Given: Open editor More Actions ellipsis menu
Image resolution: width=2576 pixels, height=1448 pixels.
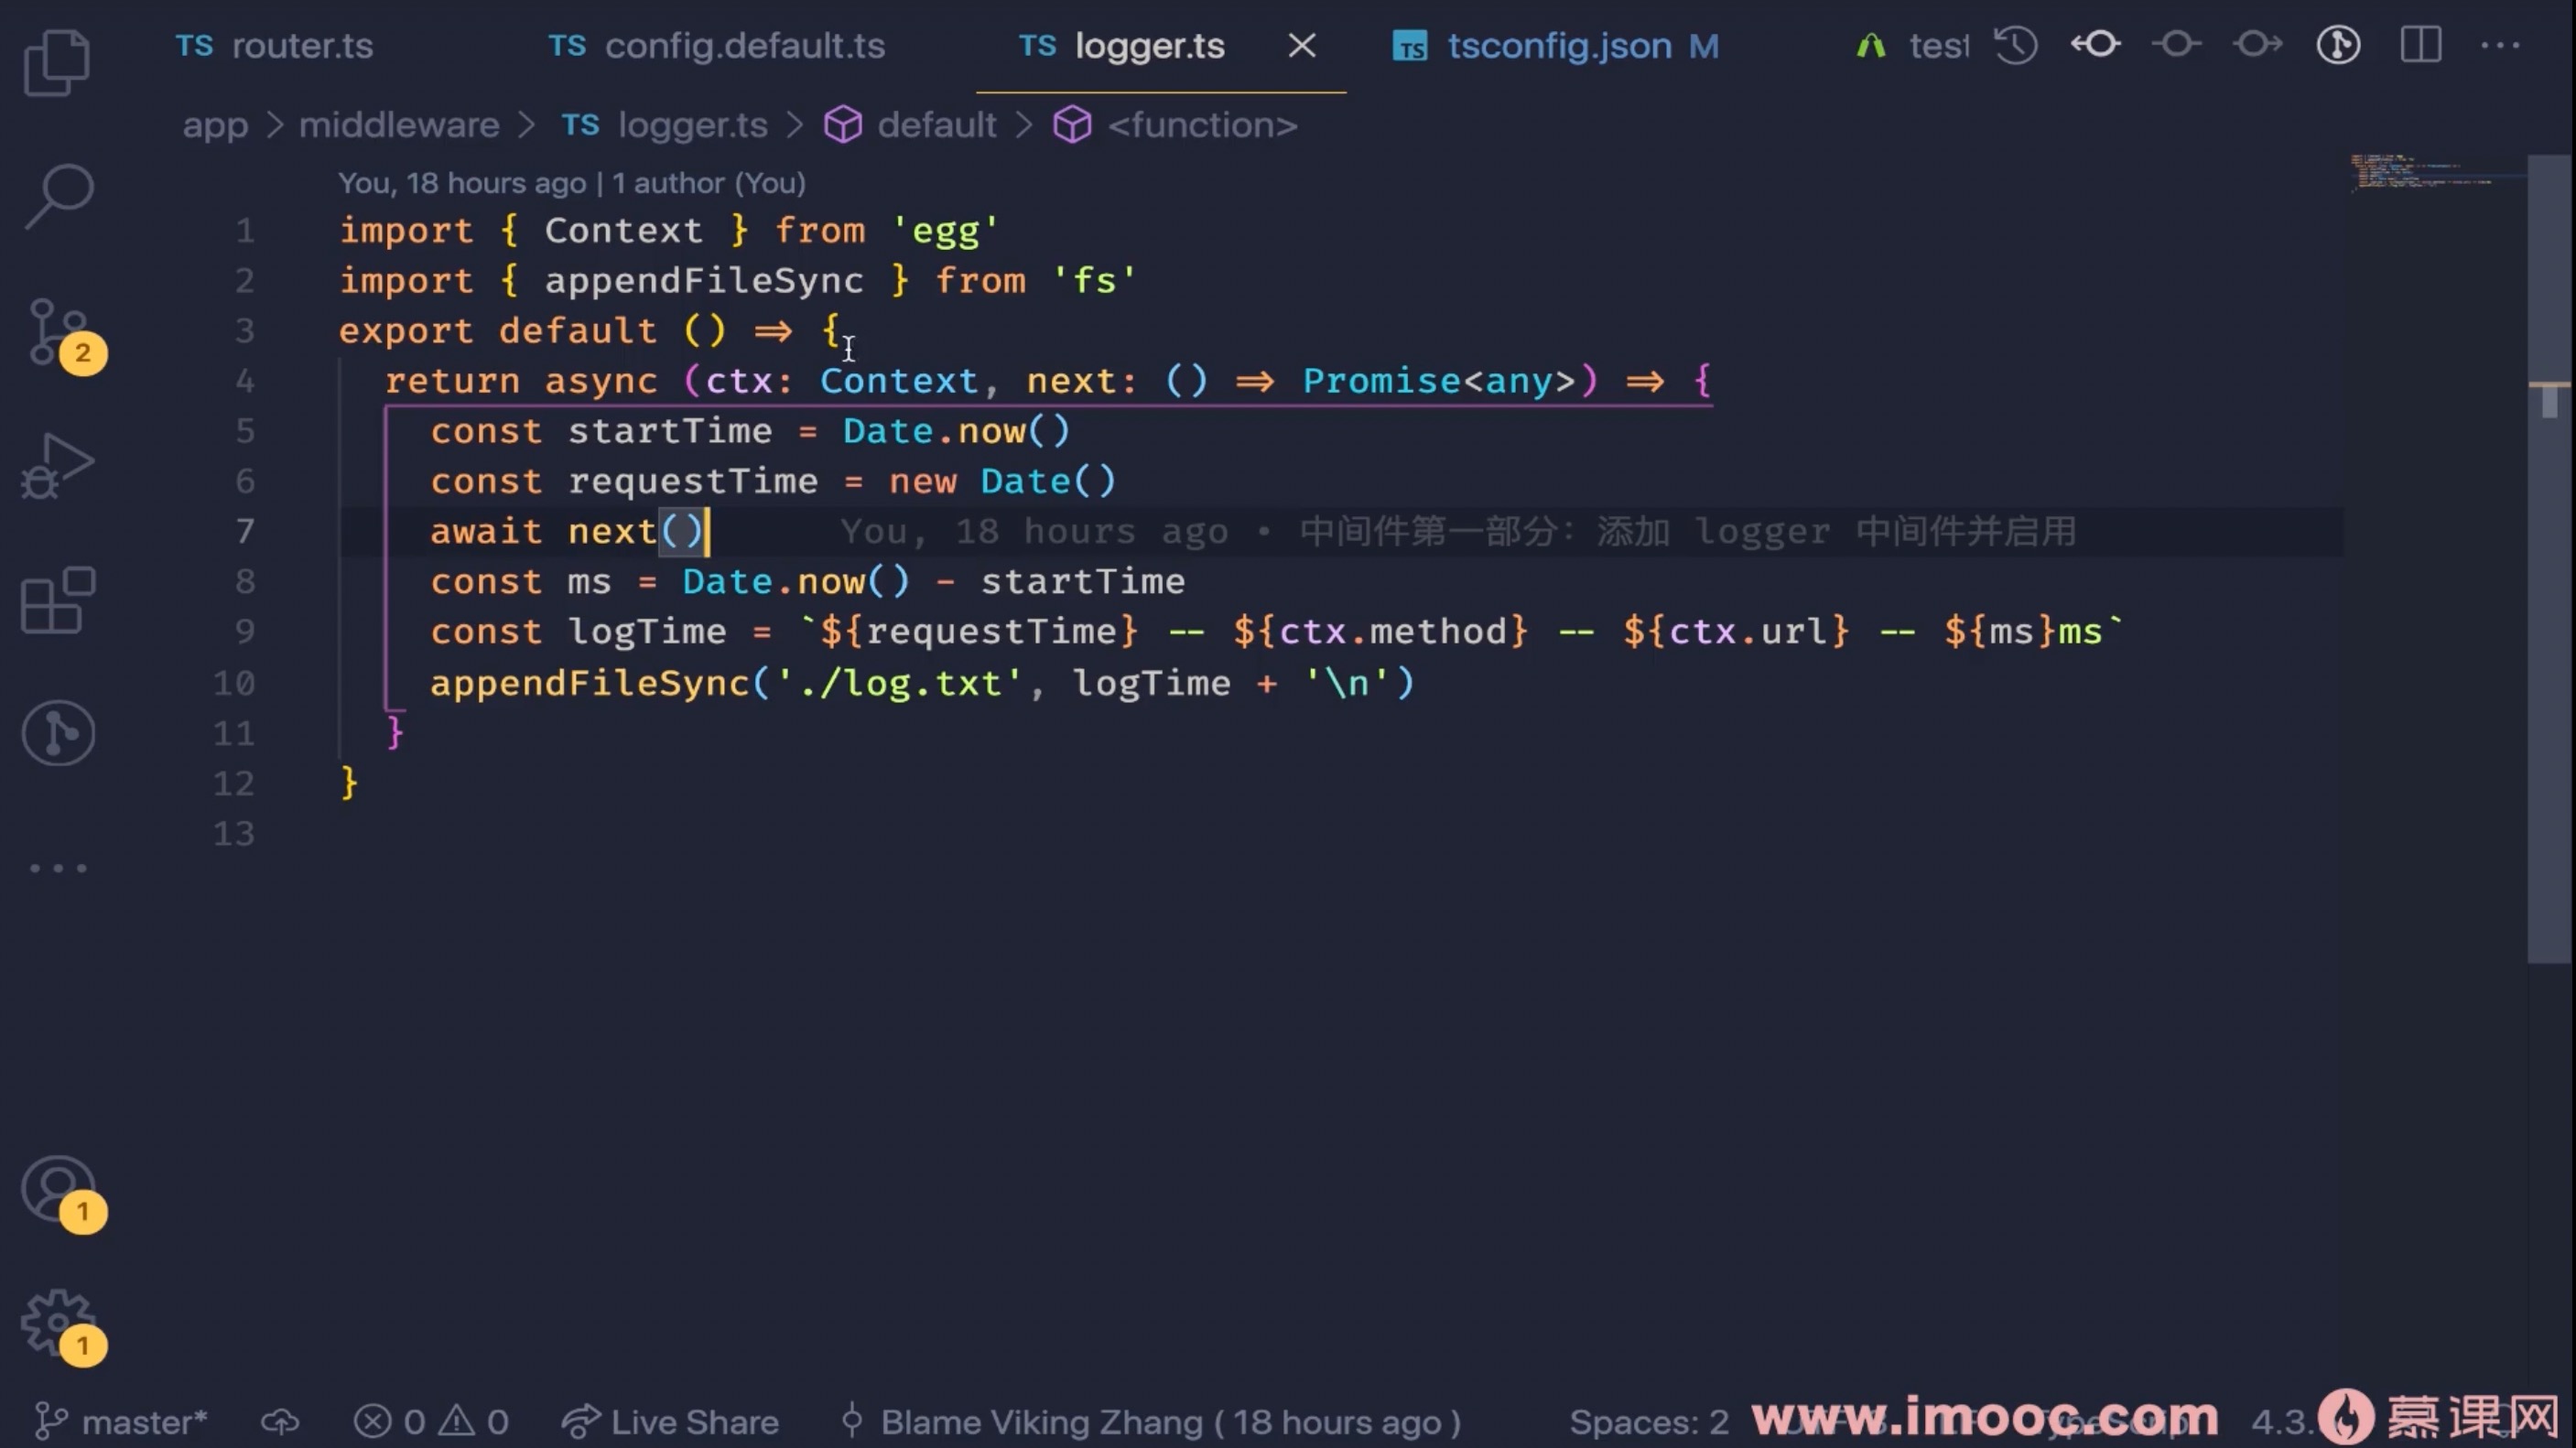Looking at the screenshot, I should click(x=2500, y=45).
